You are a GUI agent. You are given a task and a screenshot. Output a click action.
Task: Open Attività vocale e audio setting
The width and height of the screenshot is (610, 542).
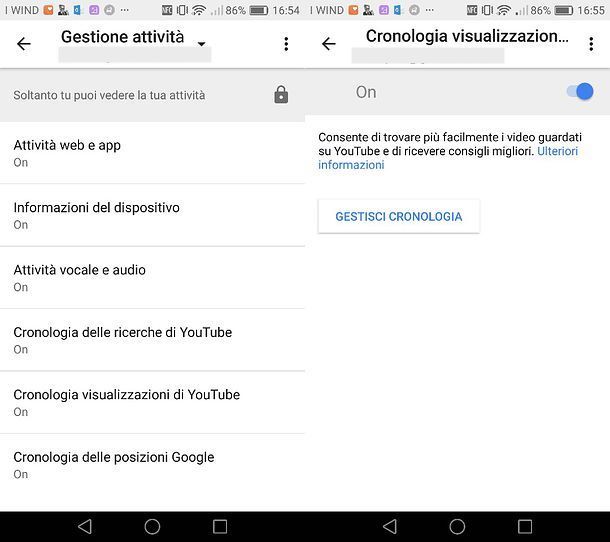[x=152, y=277]
